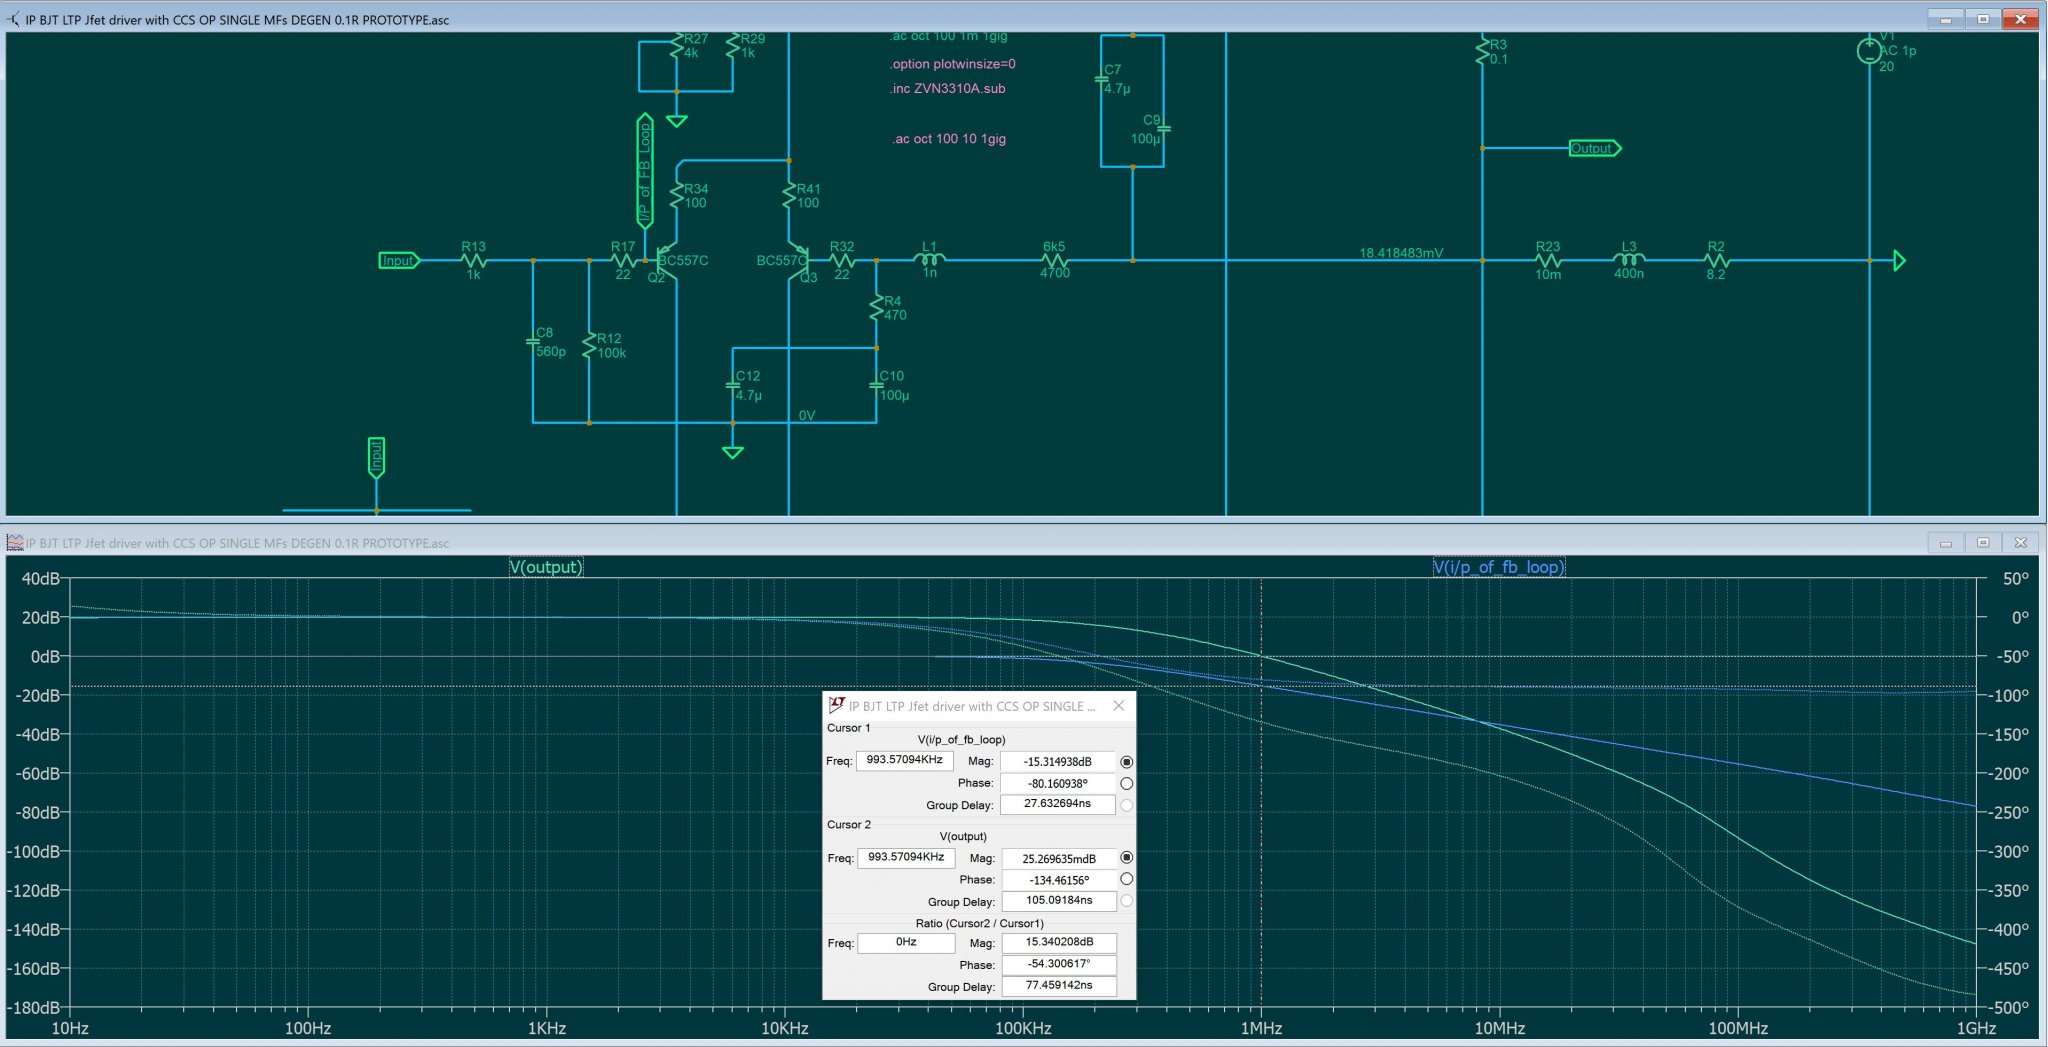Select resistor R32 22 symbol
Image resolution: width=2048 pixels, height=1047 pixels.
point(842,260)
